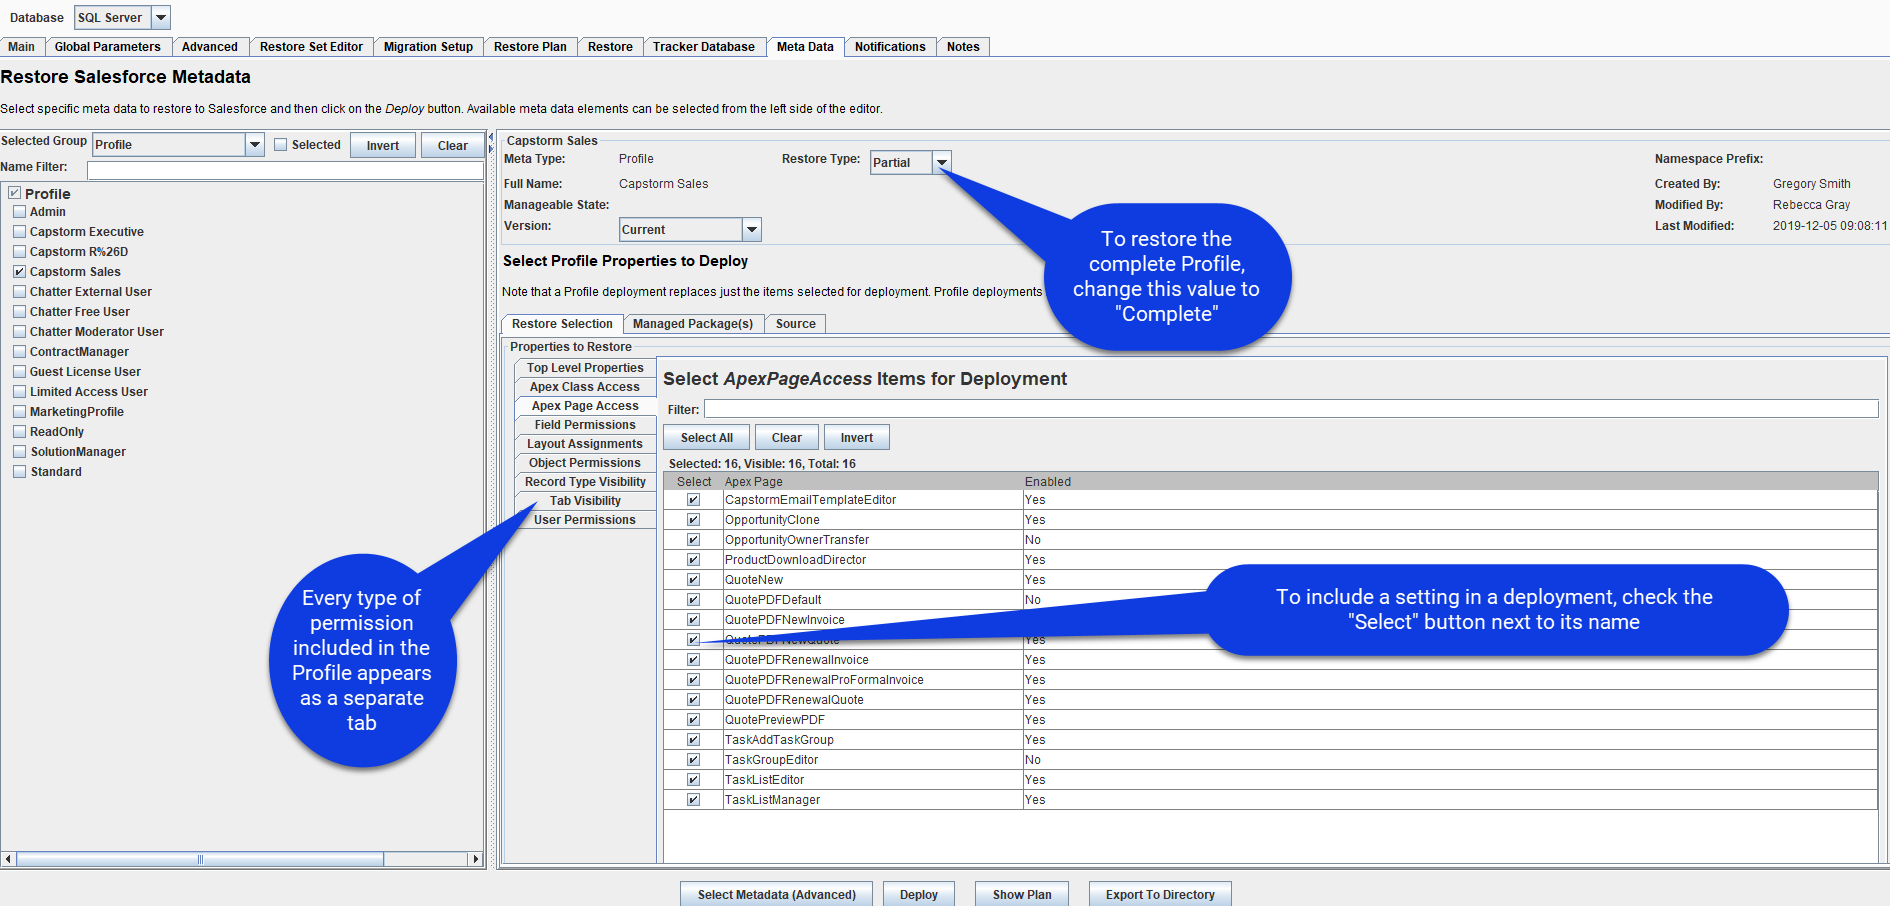This screenshot has width=1890, height=906.
Task: Select the QuotePreviewPDF row text
Action: 775,720
